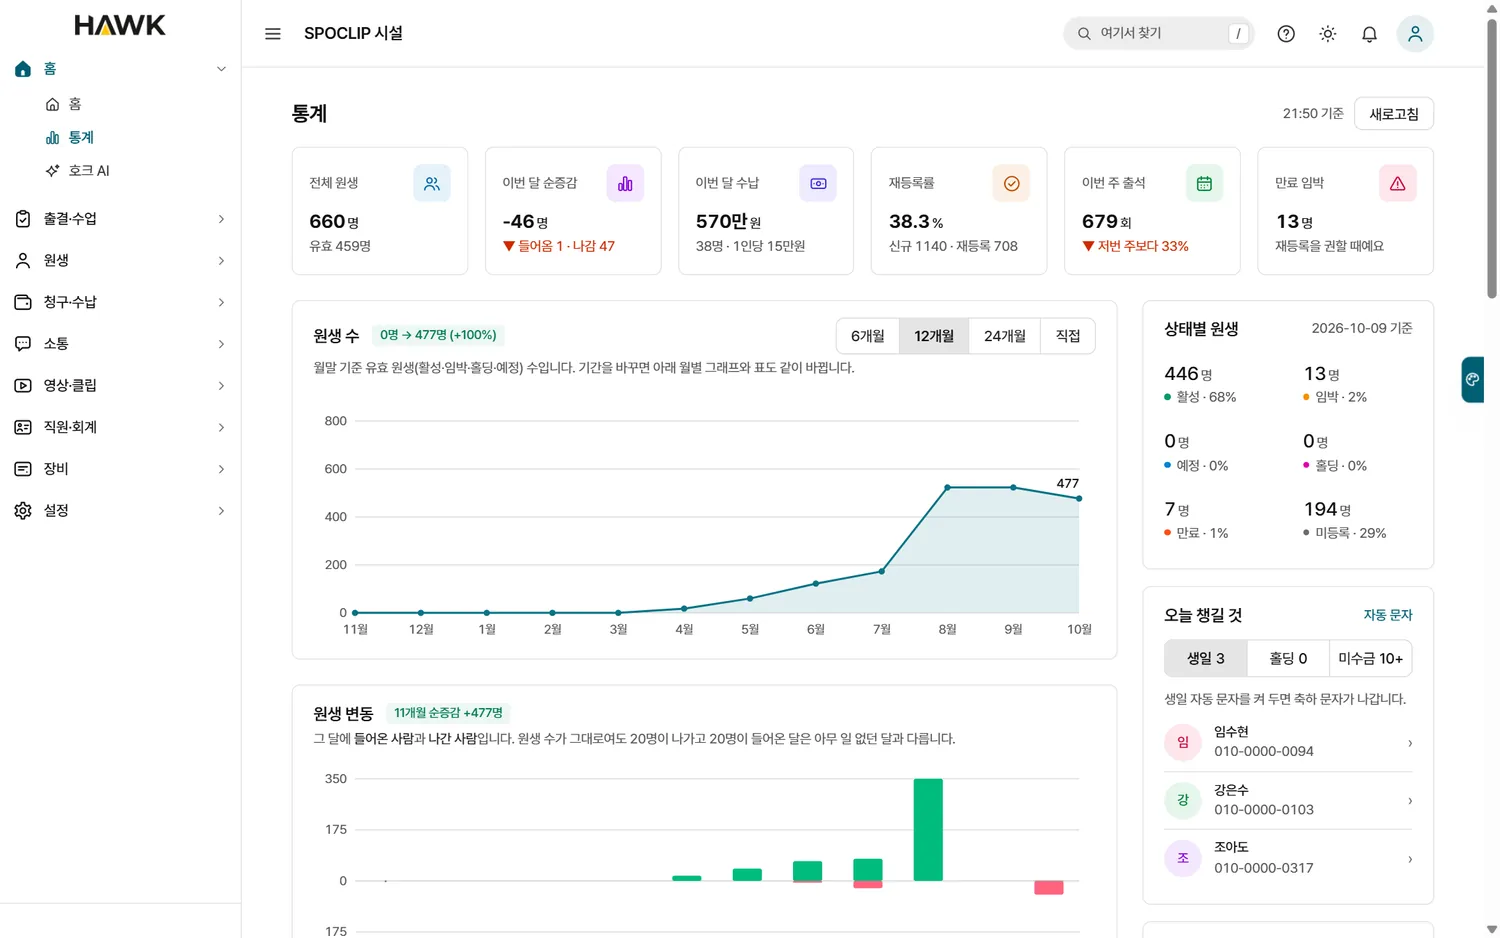Open the 자동 문자 link
The image size is (1500, 938).
tap(1388, 615)
